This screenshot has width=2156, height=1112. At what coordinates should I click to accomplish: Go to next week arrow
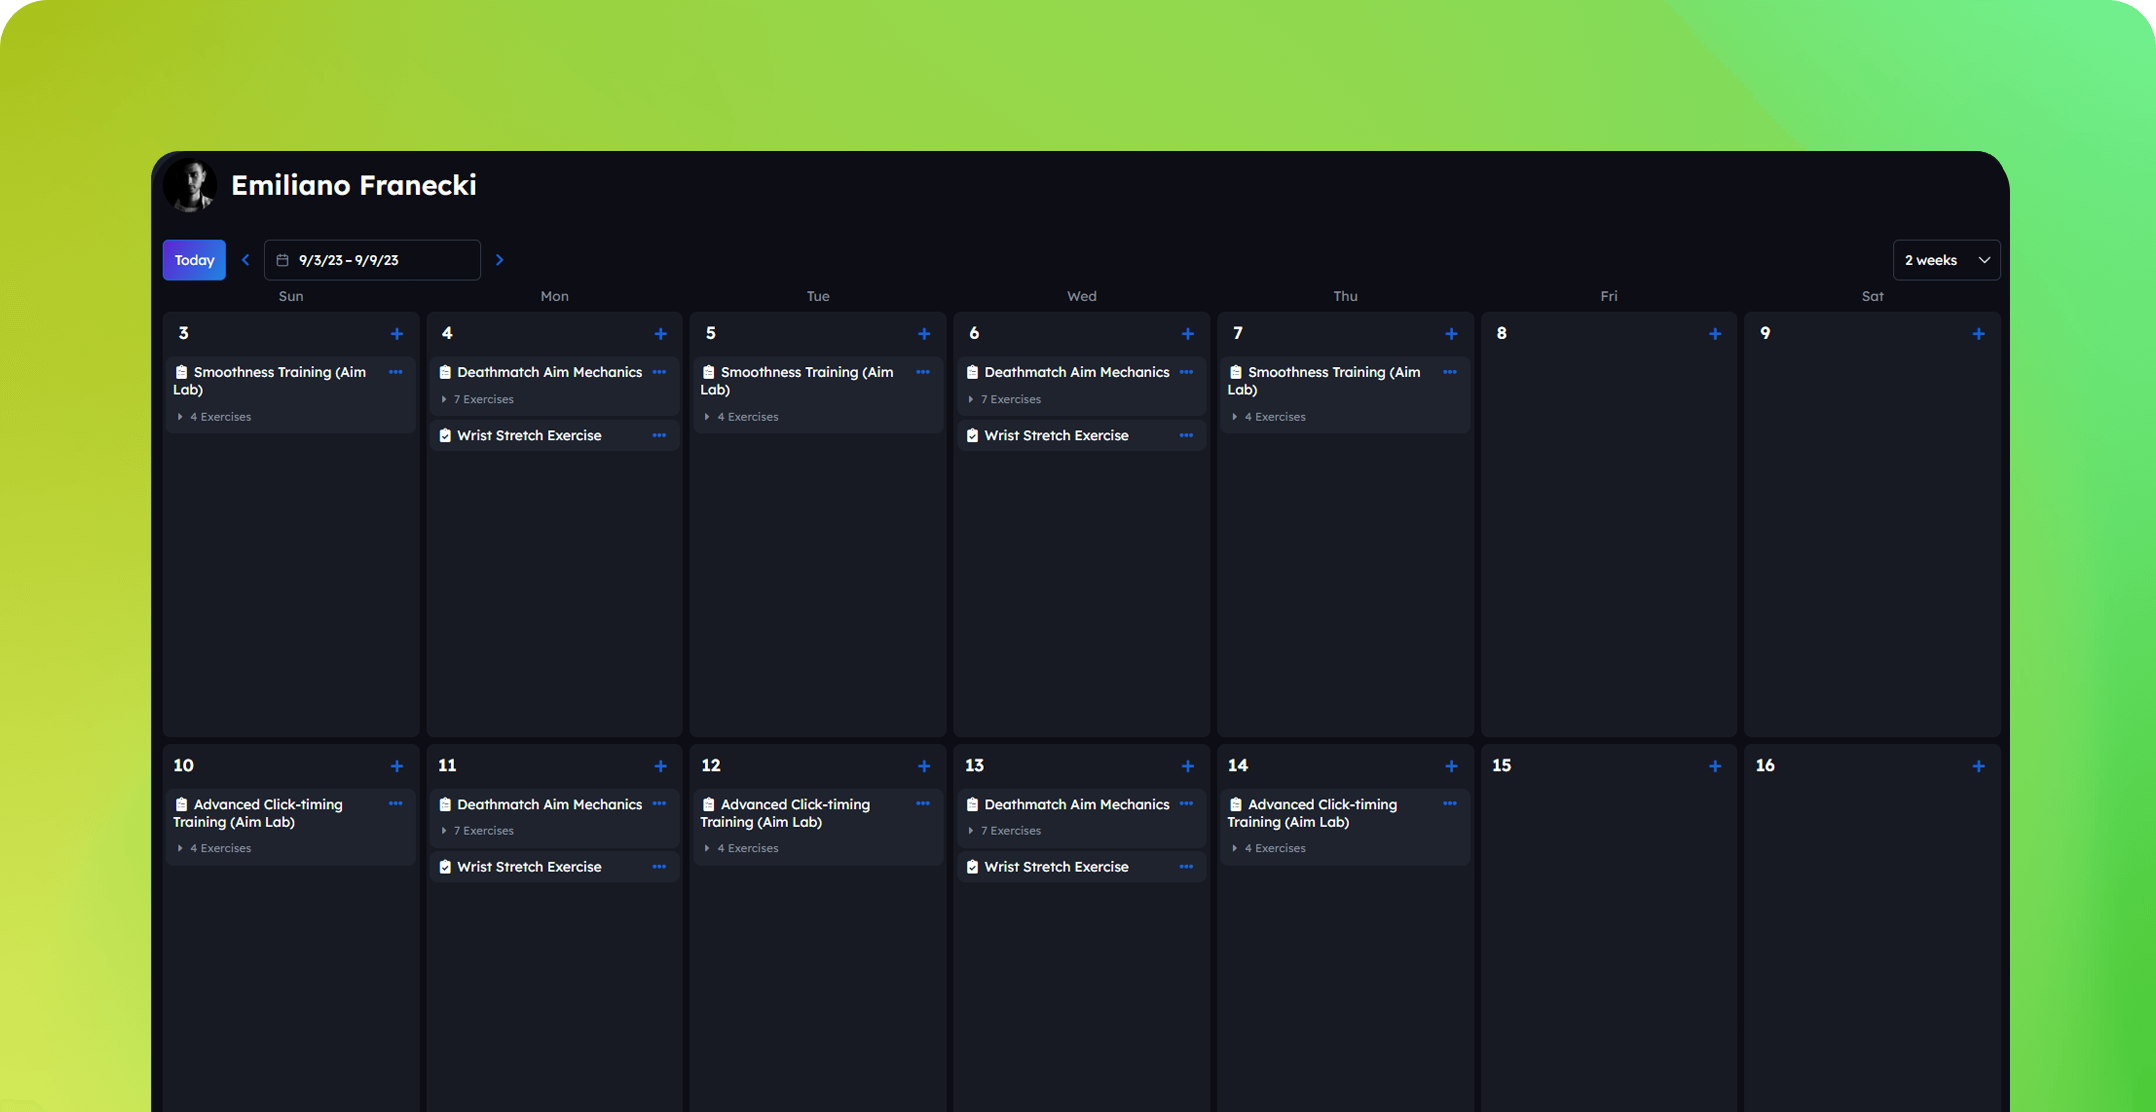(x=500, y=260)
